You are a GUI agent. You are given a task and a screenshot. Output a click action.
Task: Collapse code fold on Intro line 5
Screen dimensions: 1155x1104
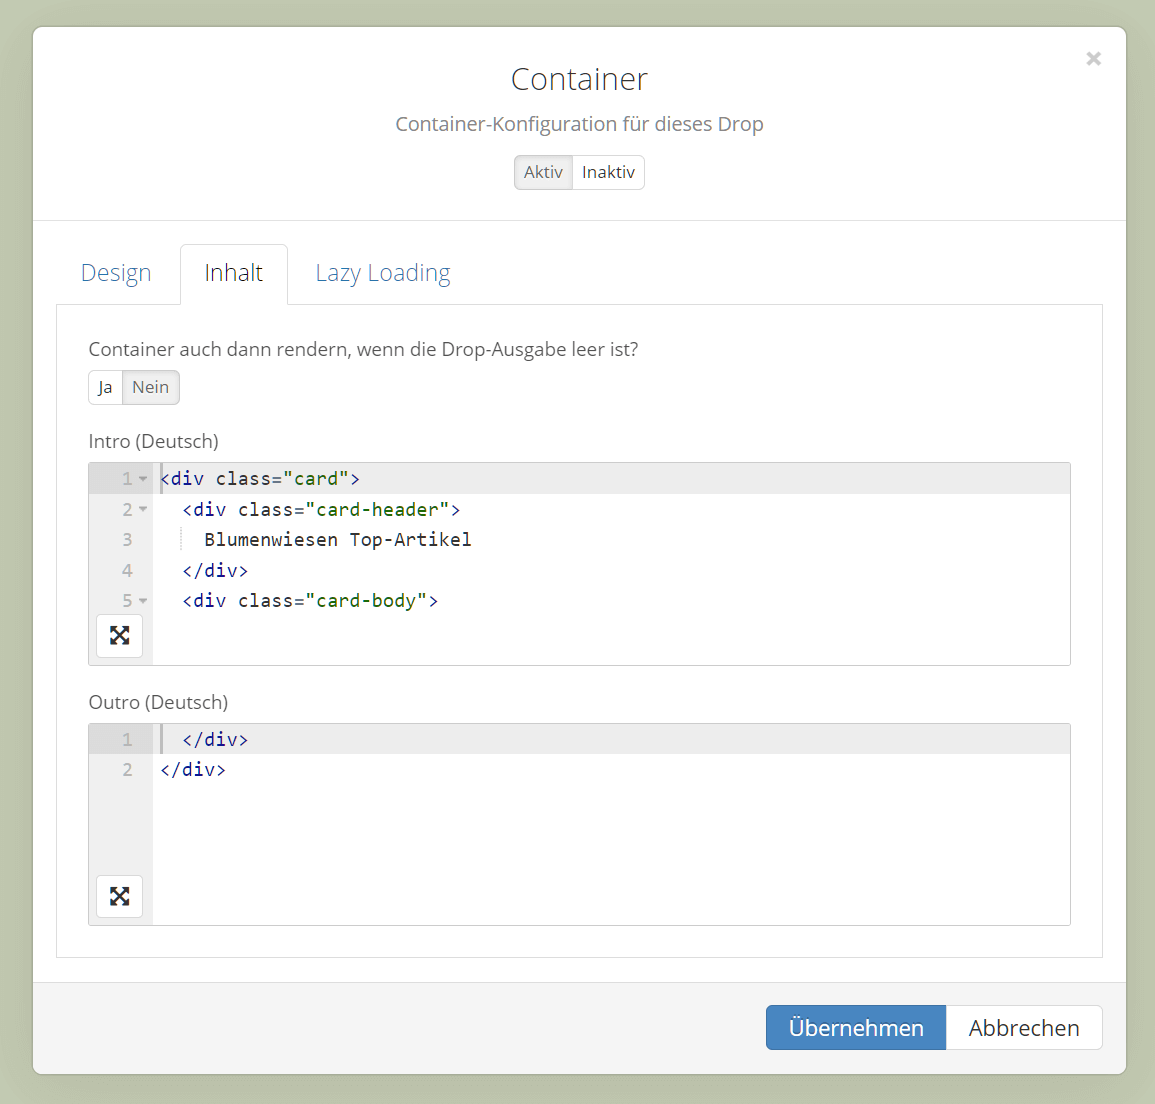tap(143, 601)
